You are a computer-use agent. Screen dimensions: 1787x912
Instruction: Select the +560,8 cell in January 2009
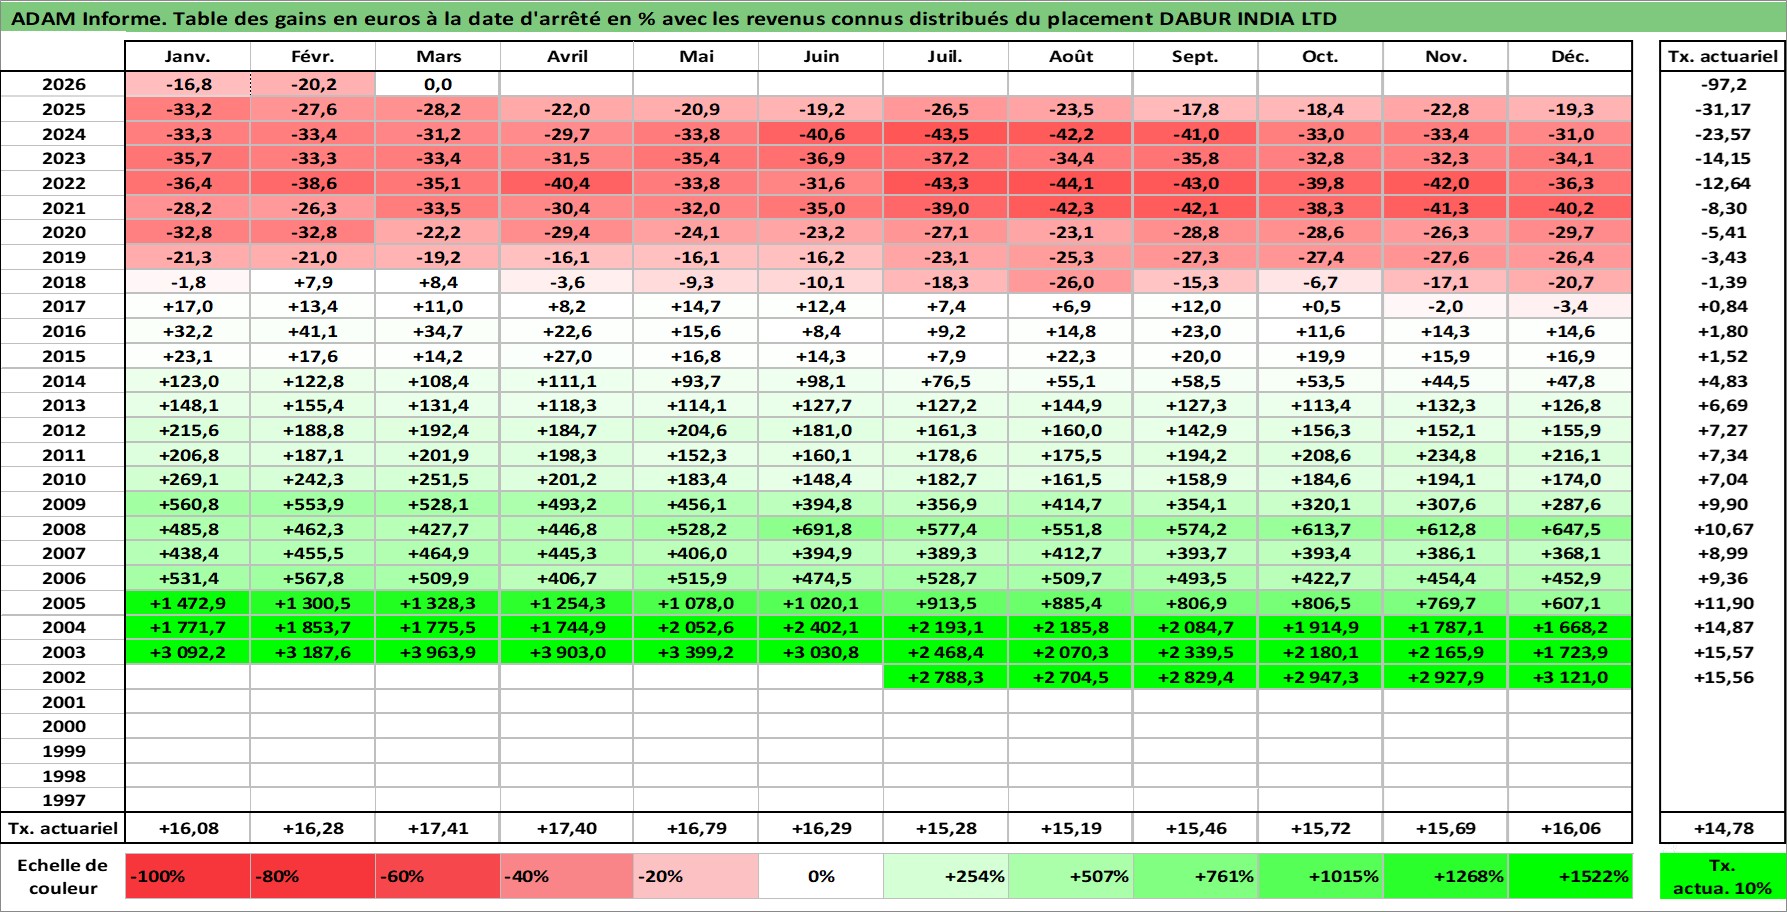point(188,504)
